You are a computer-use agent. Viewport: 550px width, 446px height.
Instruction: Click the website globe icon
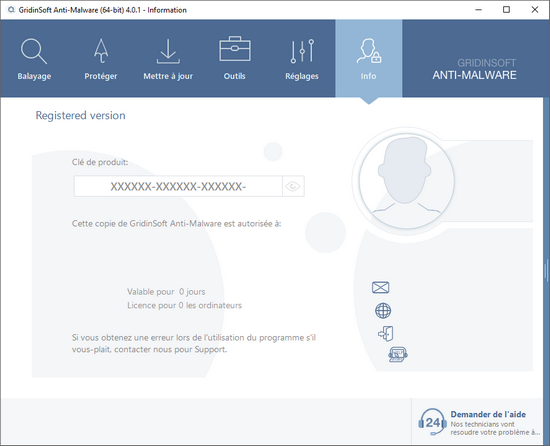tap(383, 311)
